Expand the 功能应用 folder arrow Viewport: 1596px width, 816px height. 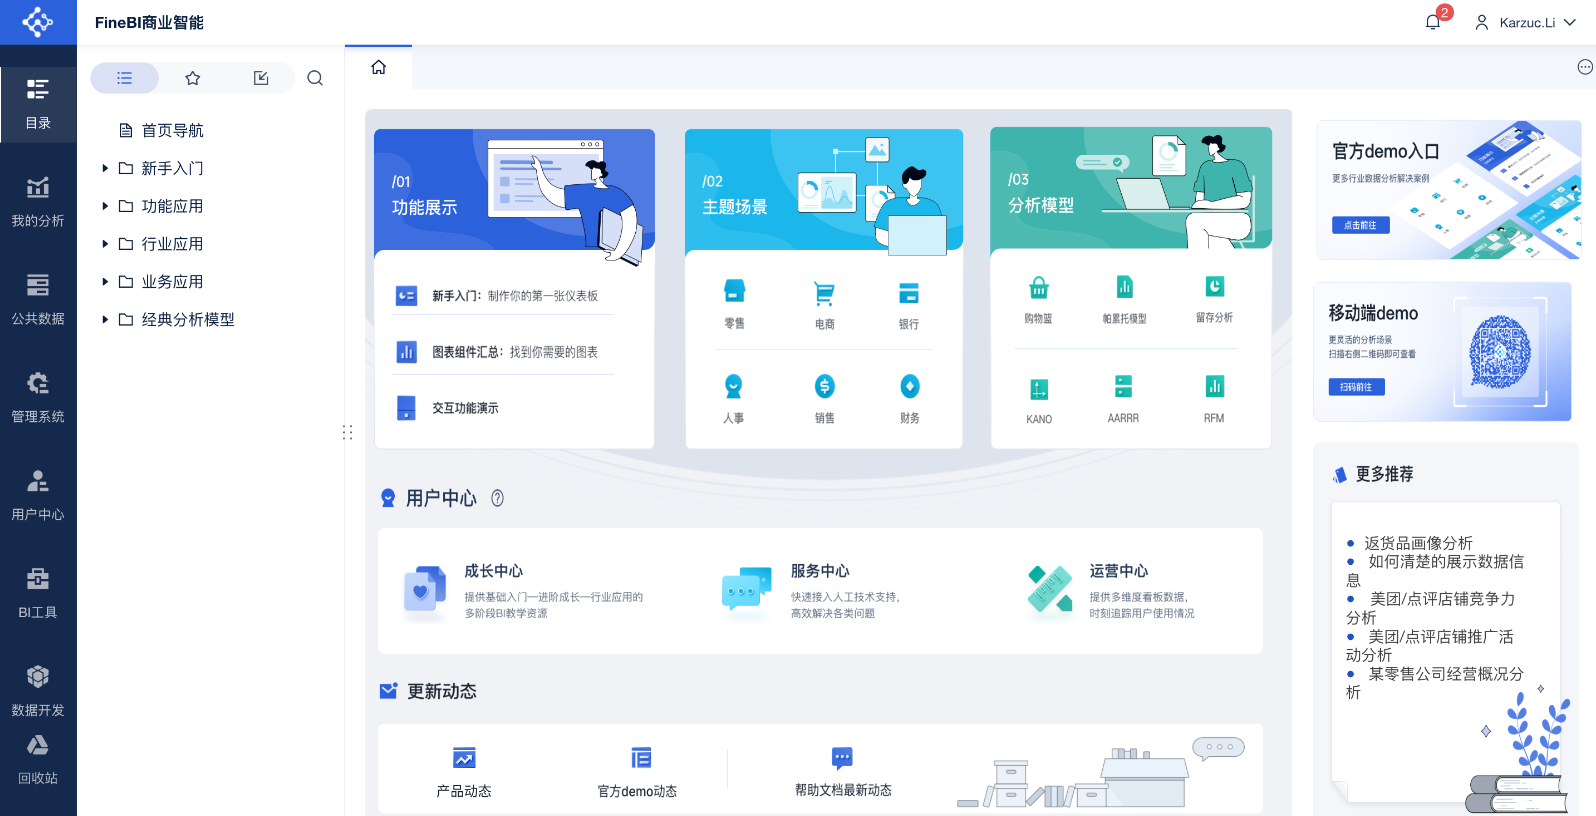pyautogui.click(x=105, y=206)
